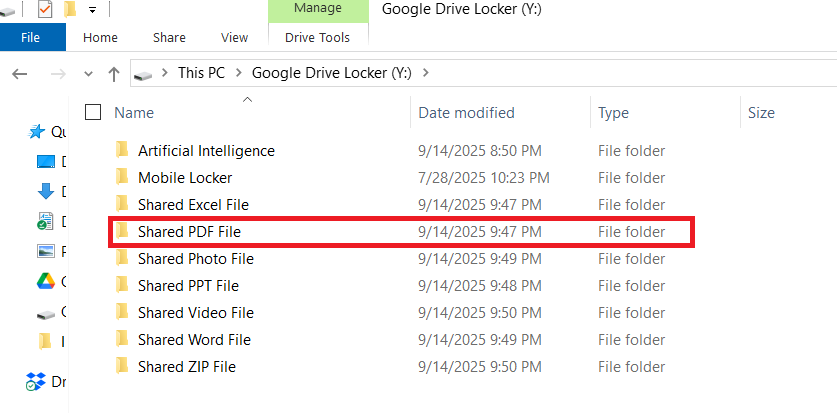
Task: Open Pictures icon in the navigation pane
Action: click(45, 251)
